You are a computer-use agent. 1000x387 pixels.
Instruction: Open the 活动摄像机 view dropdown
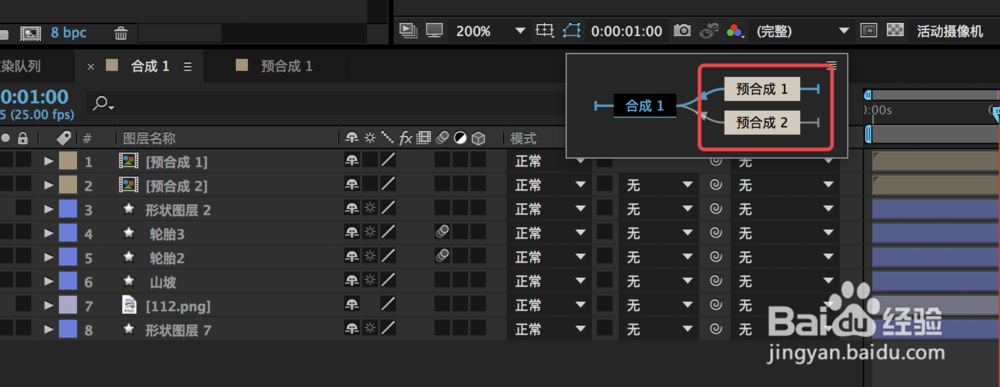(950, 31)
